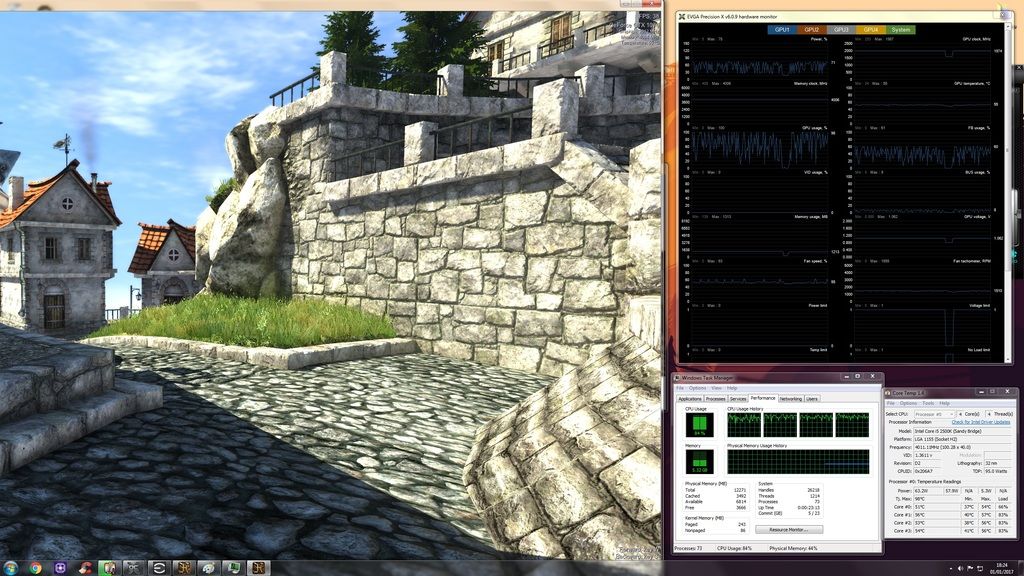Click the volume icon in system tray

tap(960, 568)
